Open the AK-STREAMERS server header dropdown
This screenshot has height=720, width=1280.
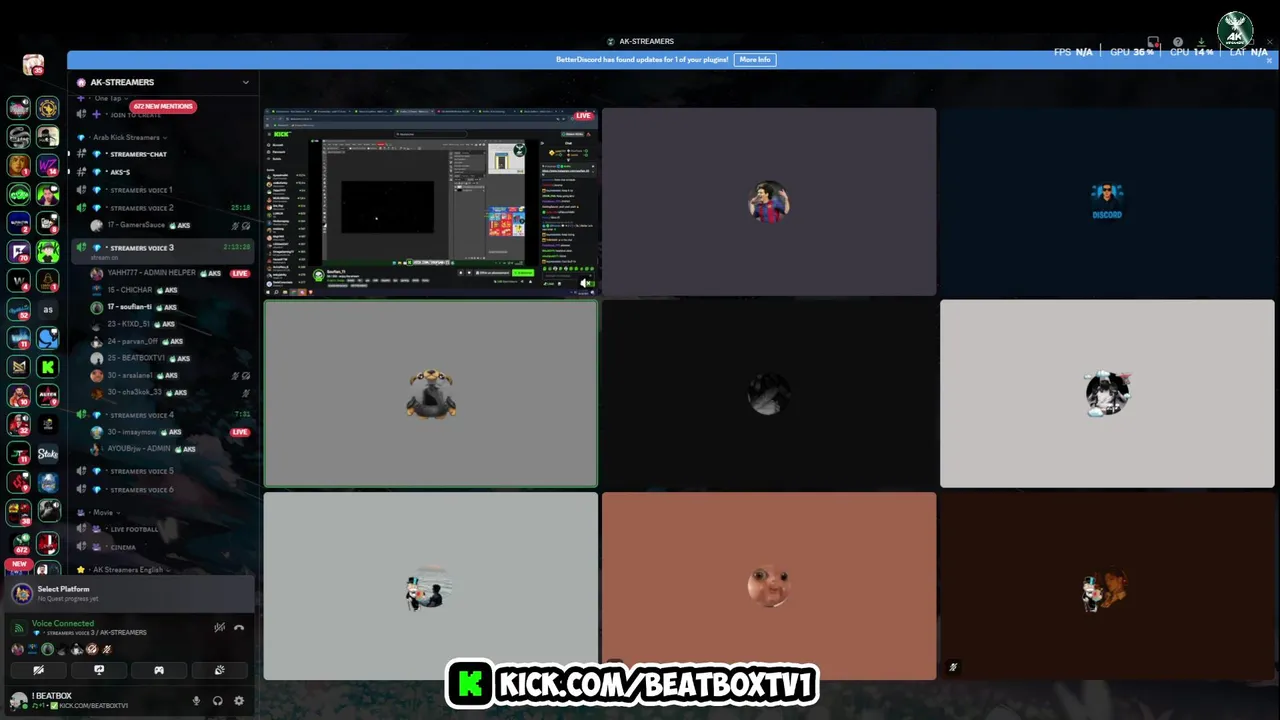(163, 82)
